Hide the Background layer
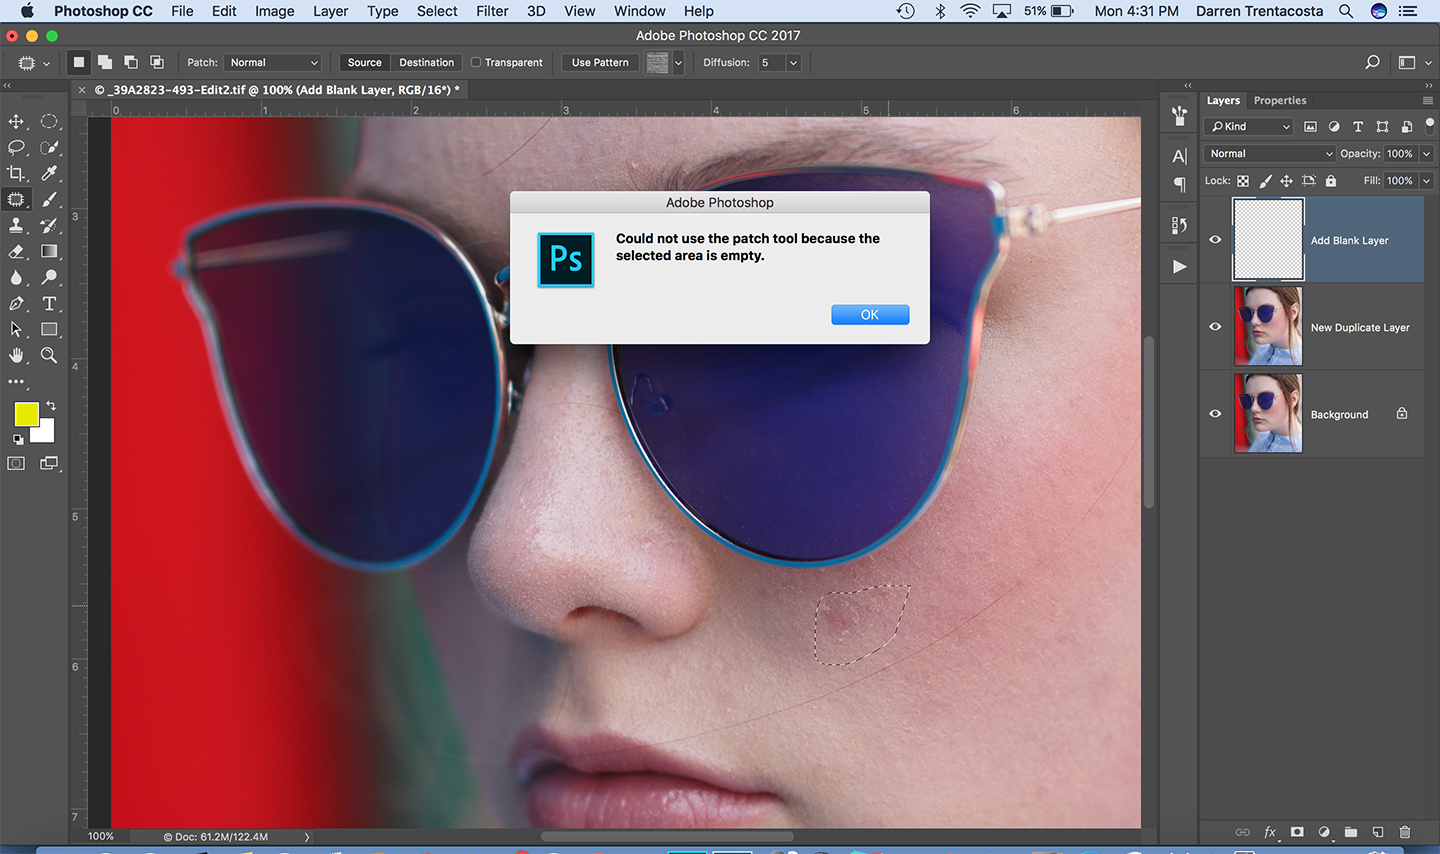This screenshot has height=854, width=1440. point(1215,414)
